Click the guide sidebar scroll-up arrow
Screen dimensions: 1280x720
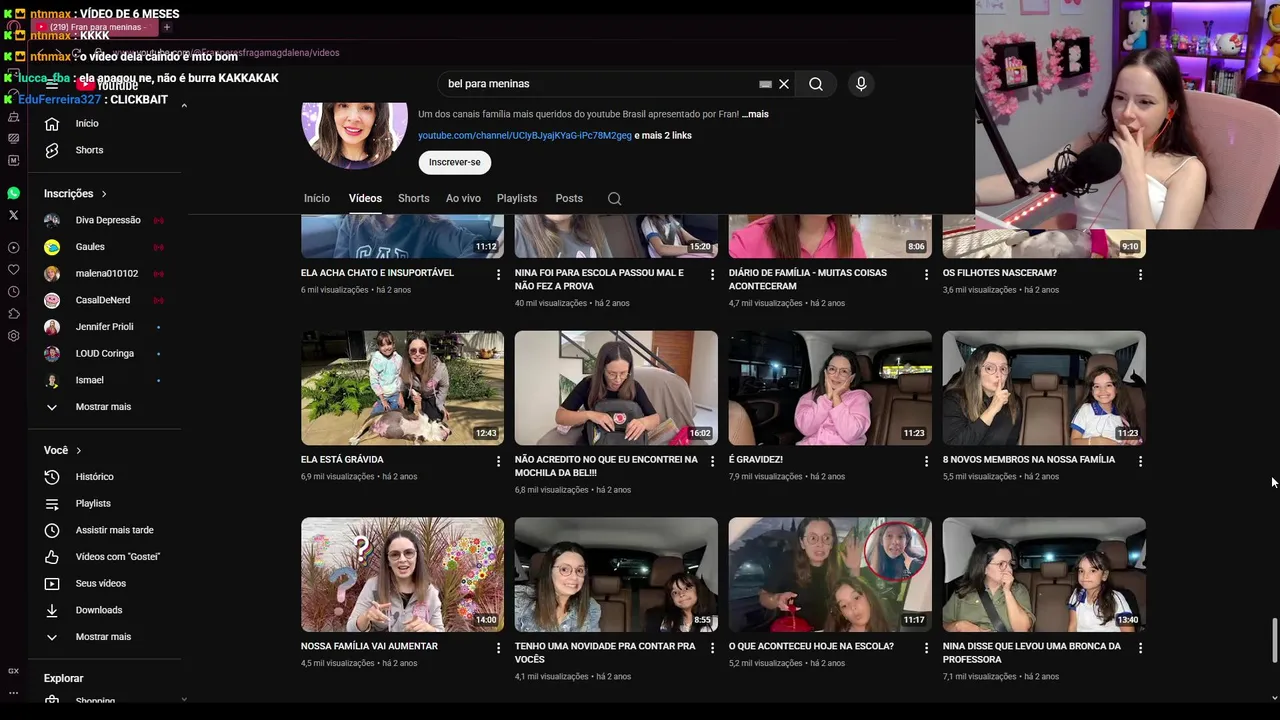click(184, 106)
